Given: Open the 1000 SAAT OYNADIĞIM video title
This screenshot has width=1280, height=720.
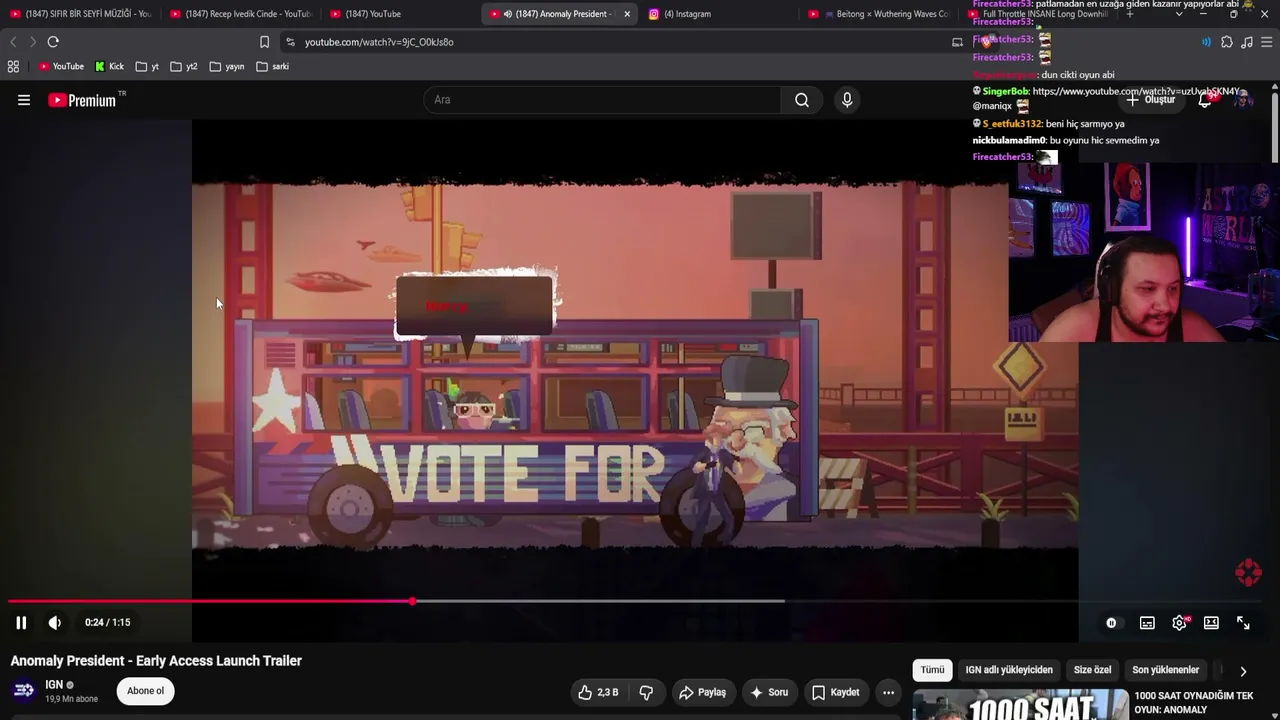Looking at the screenshot, I should 1194,703.
